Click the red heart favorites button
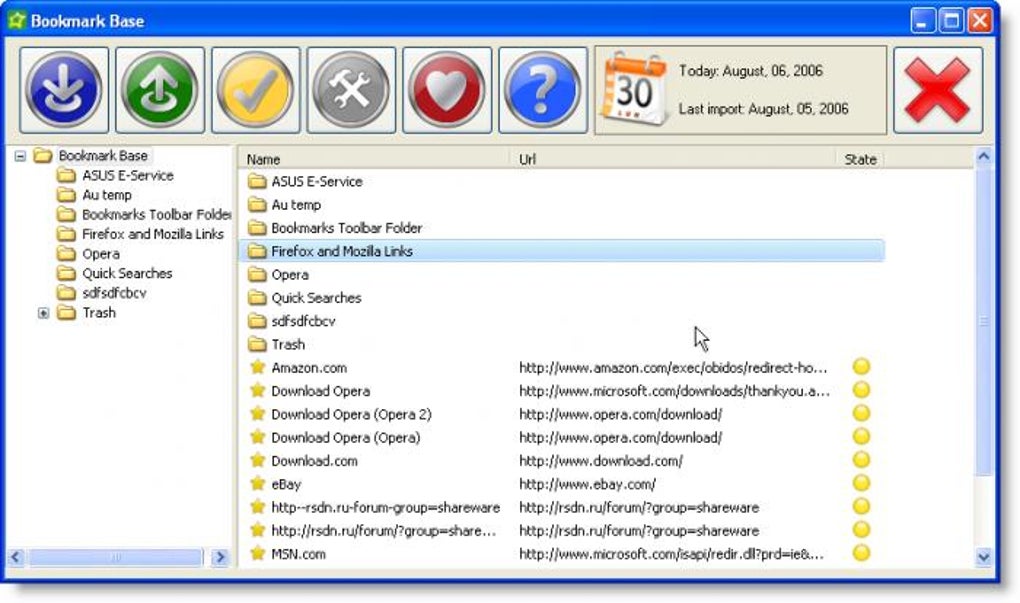Image resolution: width=1020 pixels, height=603 pixels. 446,90
